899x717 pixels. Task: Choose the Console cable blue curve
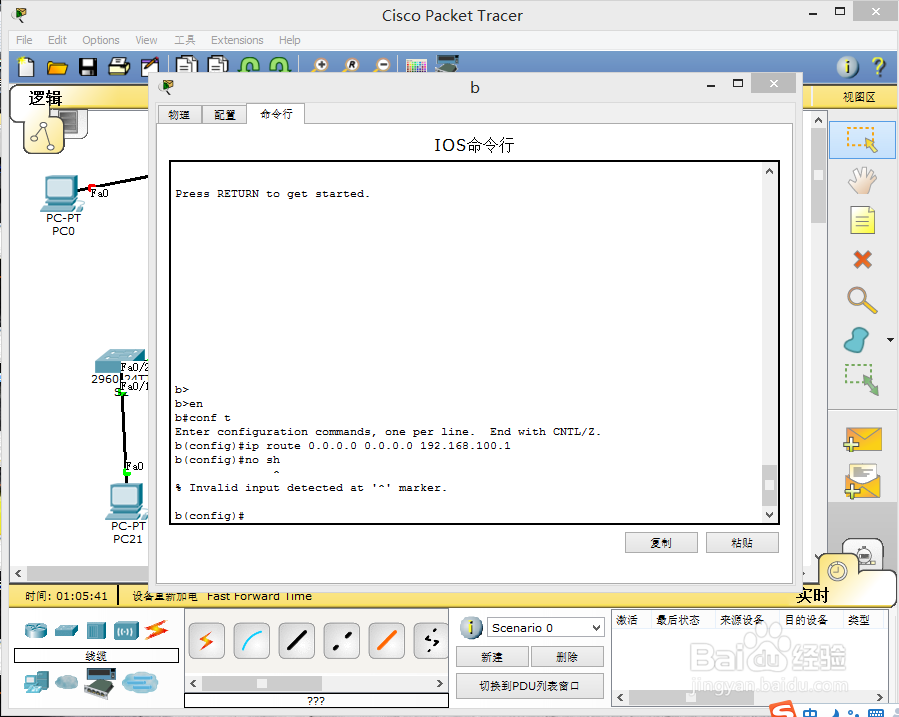coord(251,640)
